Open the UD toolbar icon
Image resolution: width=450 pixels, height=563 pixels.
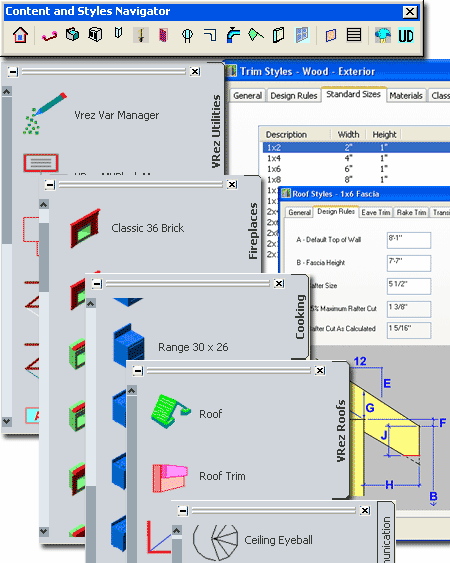point(406,36)
